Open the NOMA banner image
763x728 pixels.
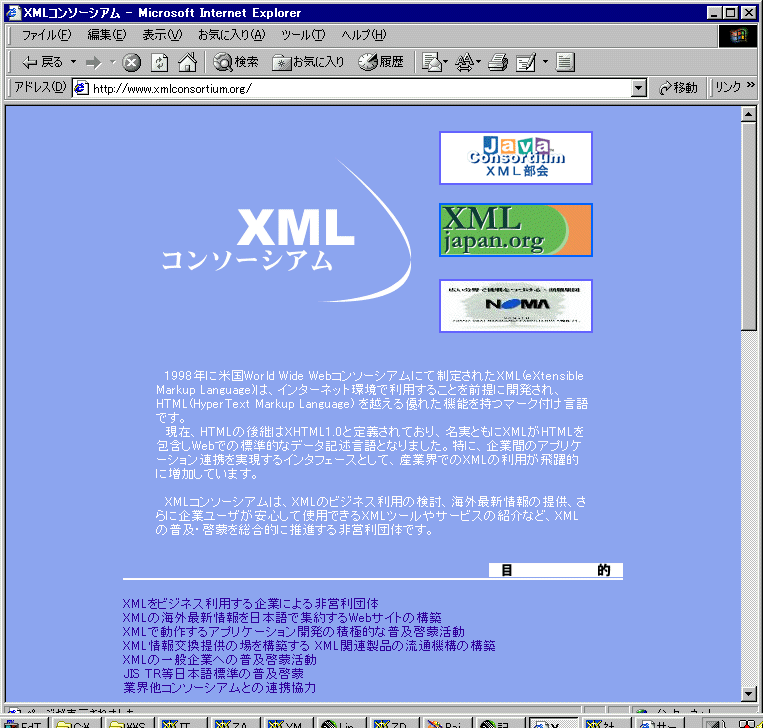[x=516, y=306]
